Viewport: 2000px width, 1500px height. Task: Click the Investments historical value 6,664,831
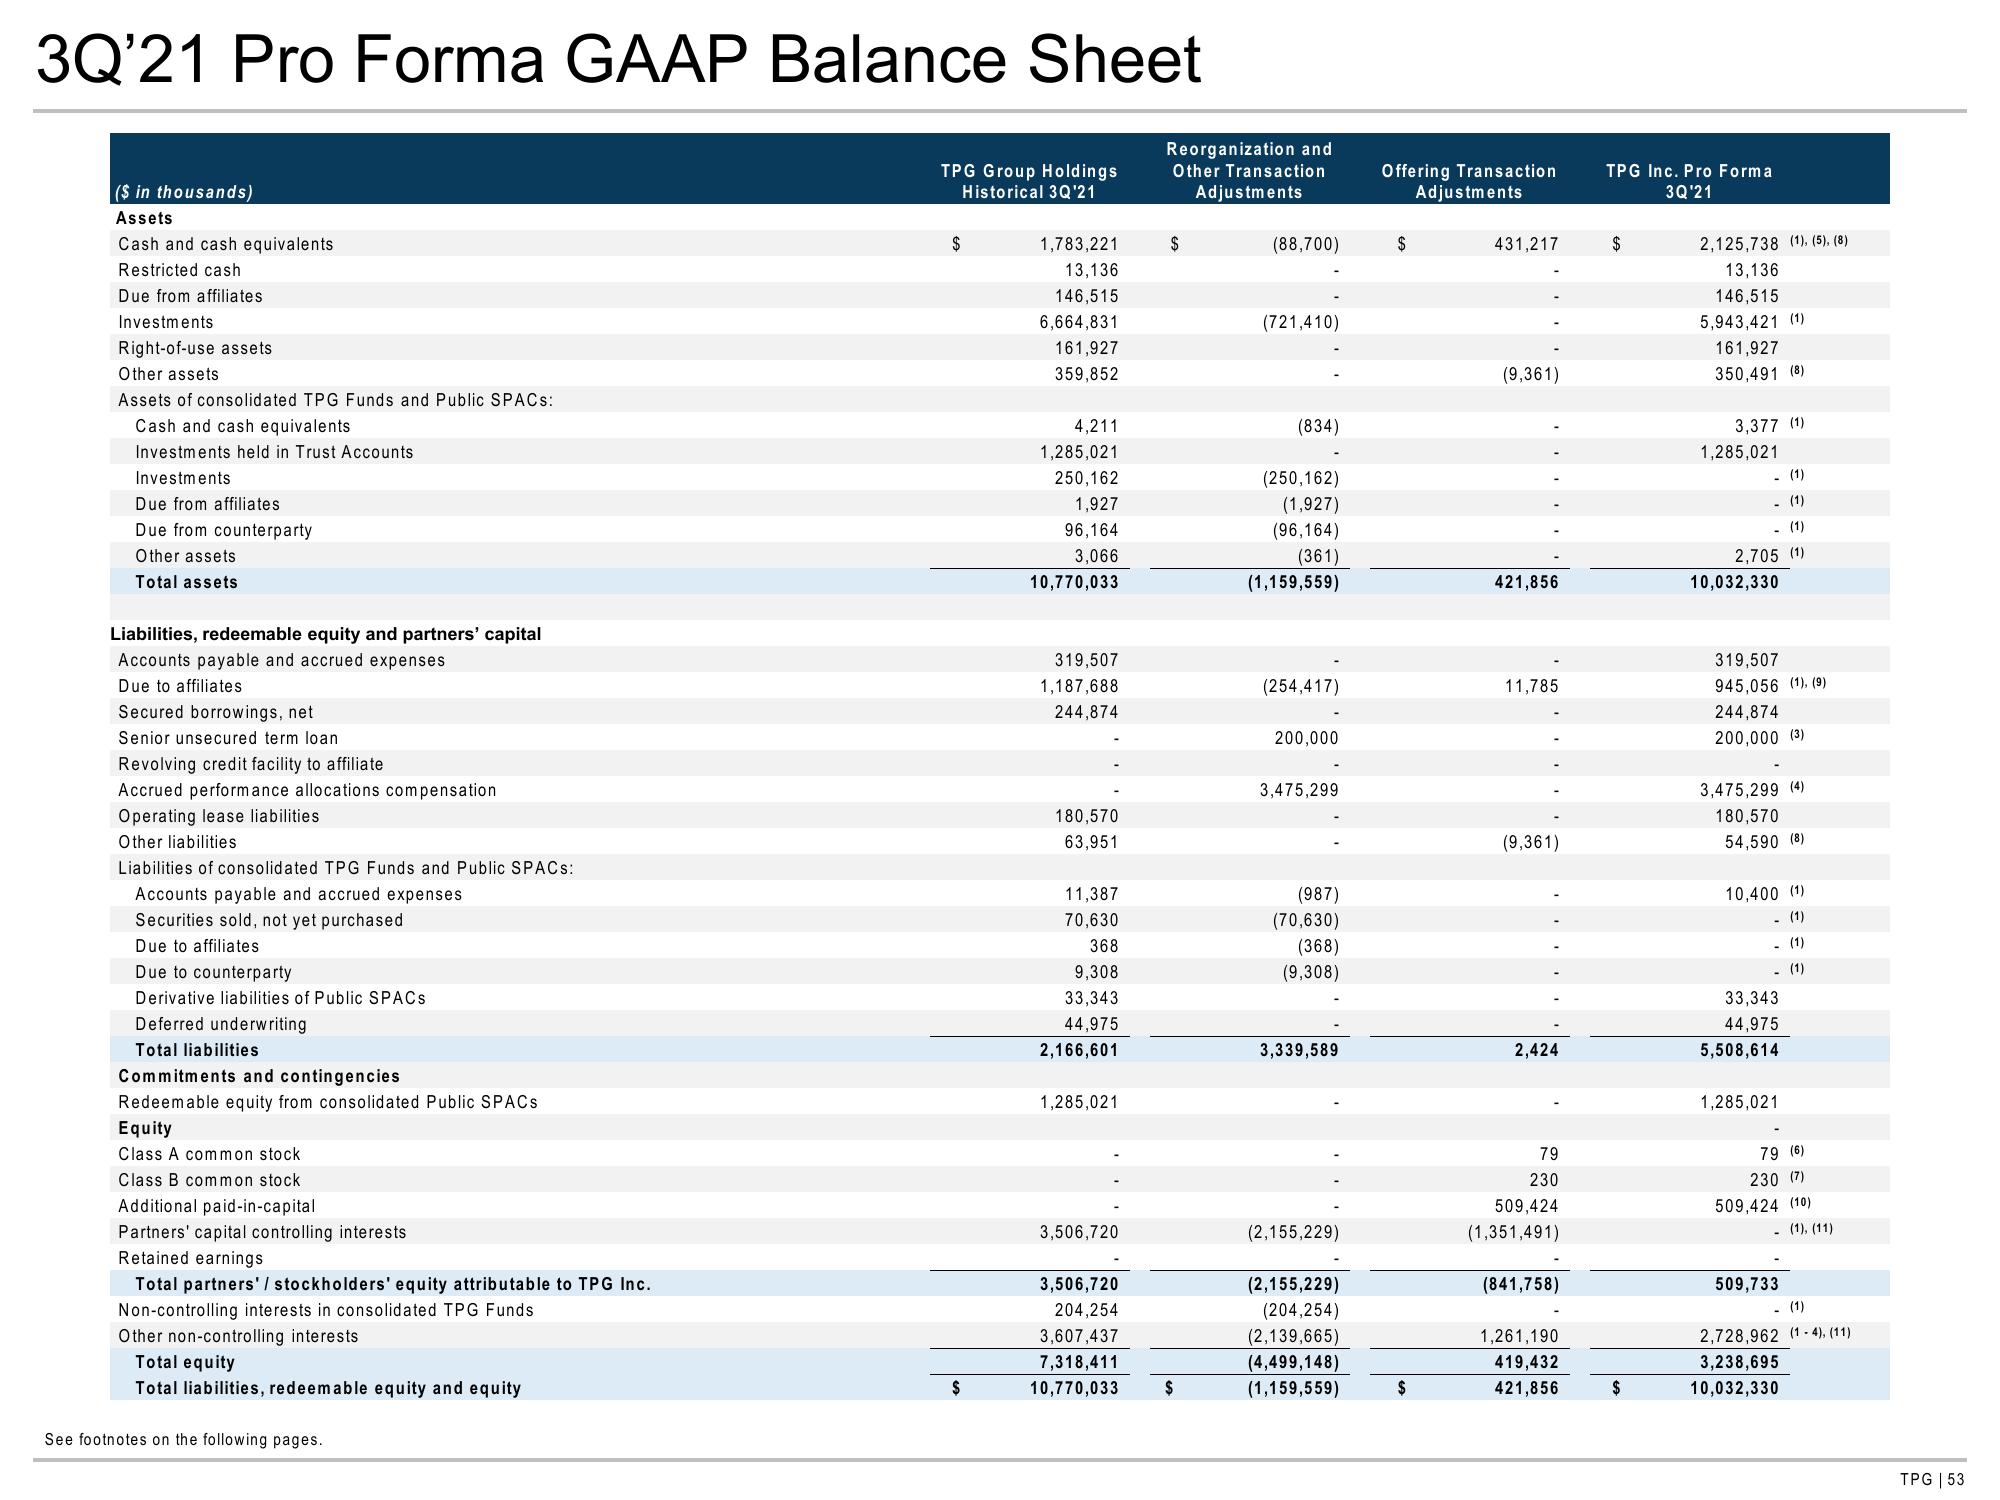tap(1079, 322)
